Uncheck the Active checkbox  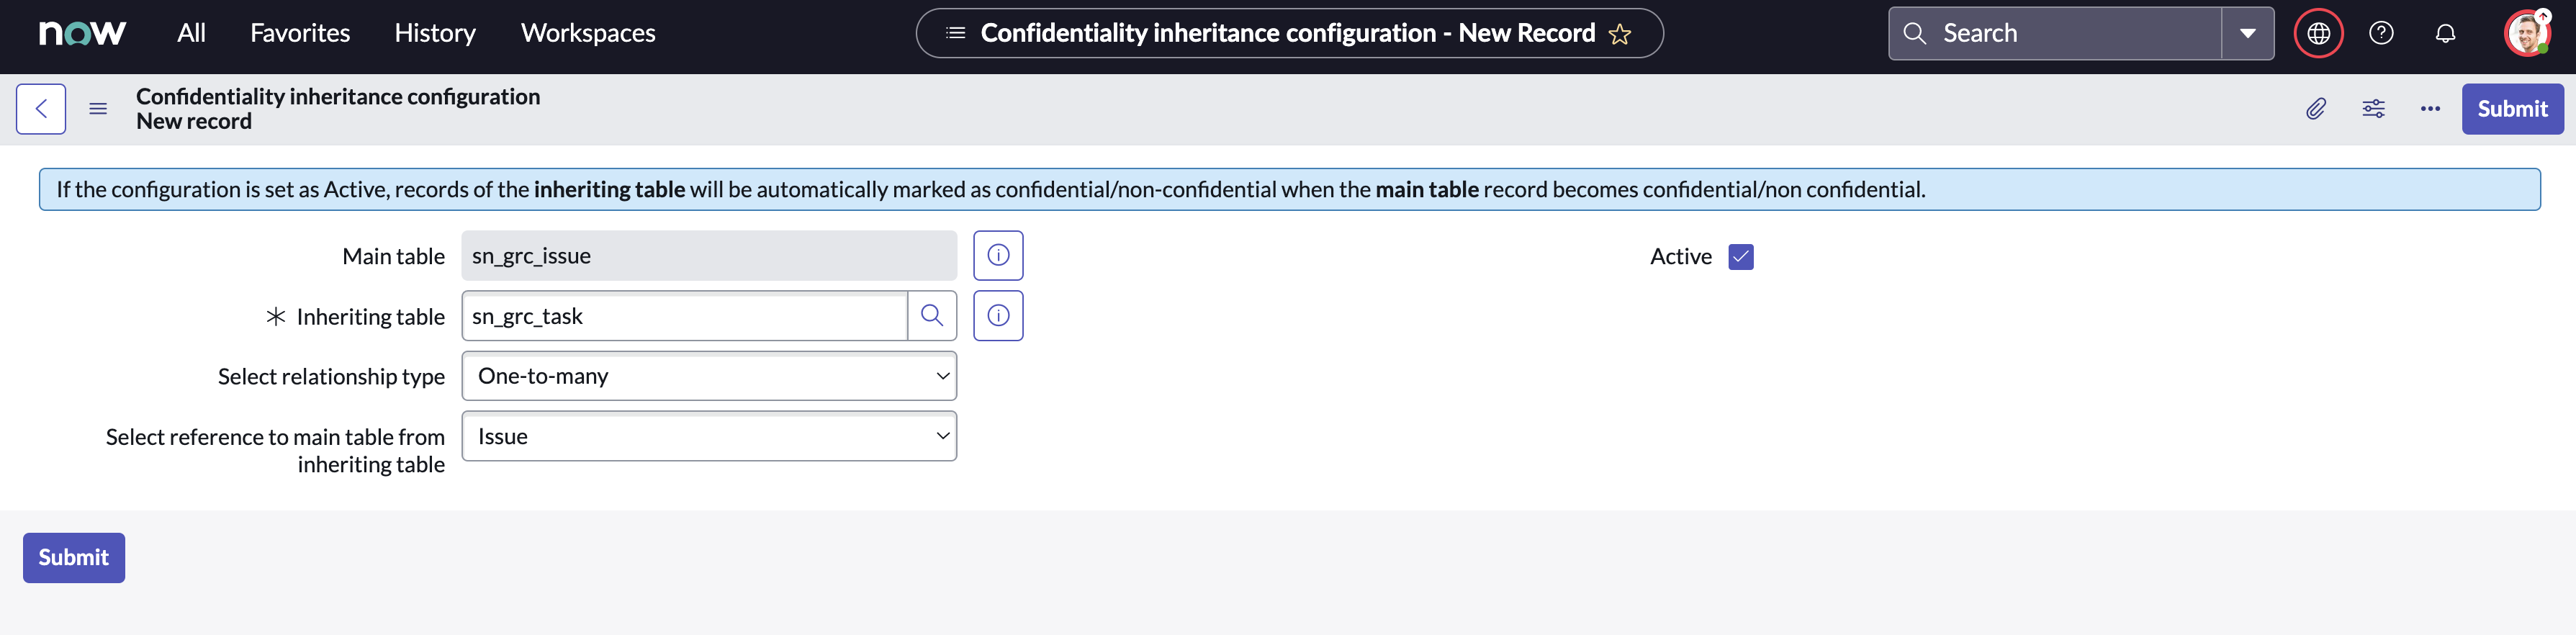(1740, 257)
